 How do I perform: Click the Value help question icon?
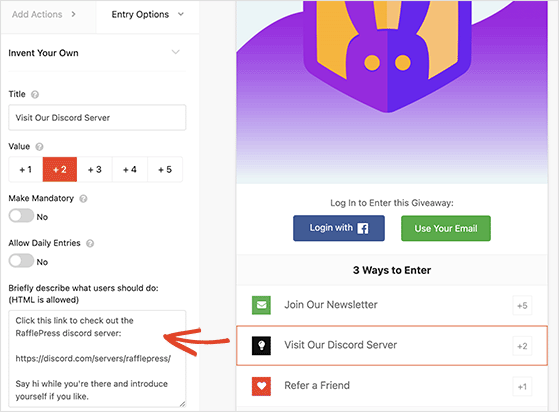pos(39,146)
